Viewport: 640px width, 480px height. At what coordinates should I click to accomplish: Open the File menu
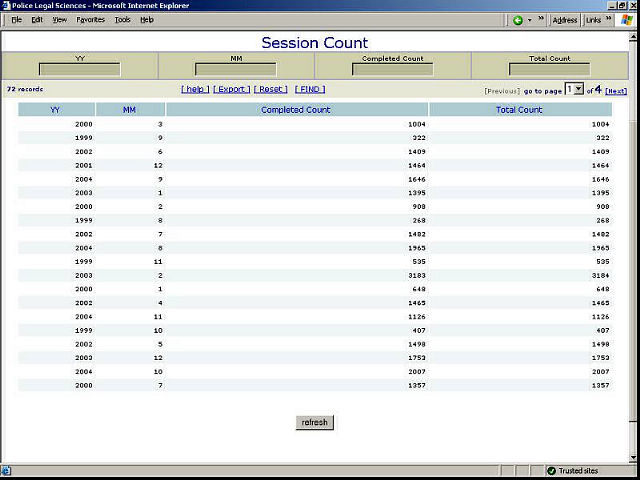16,20
